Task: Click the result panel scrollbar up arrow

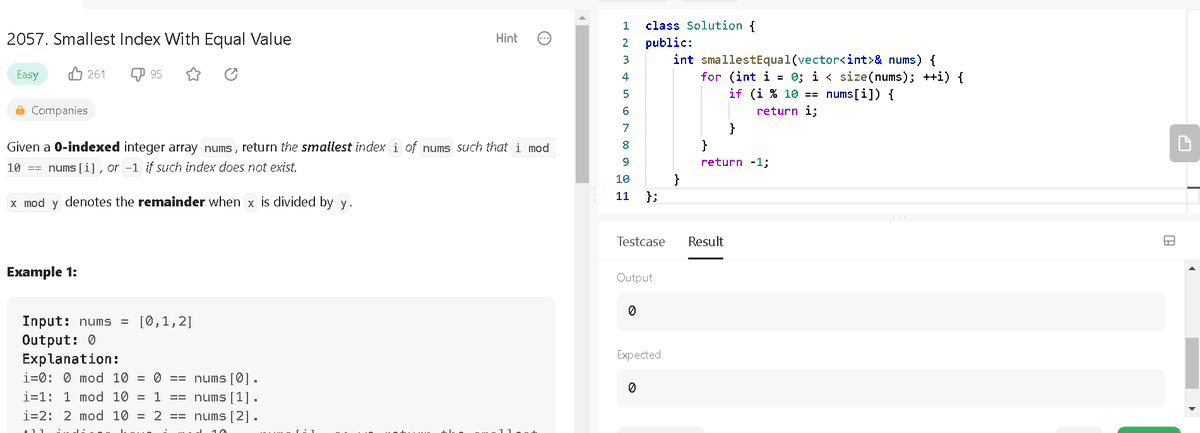Action: coord(1192,268)
